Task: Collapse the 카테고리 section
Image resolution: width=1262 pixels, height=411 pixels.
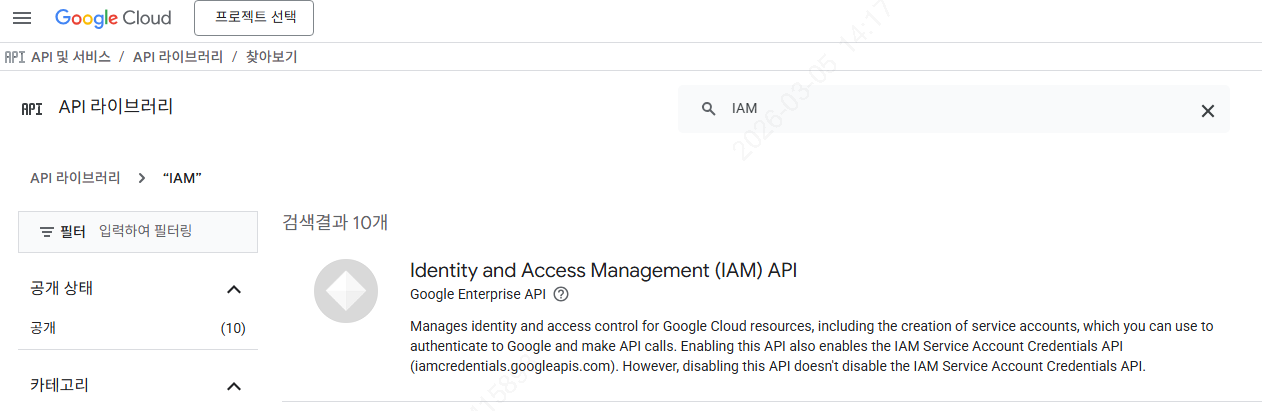Action: click(x=234, y=386)
